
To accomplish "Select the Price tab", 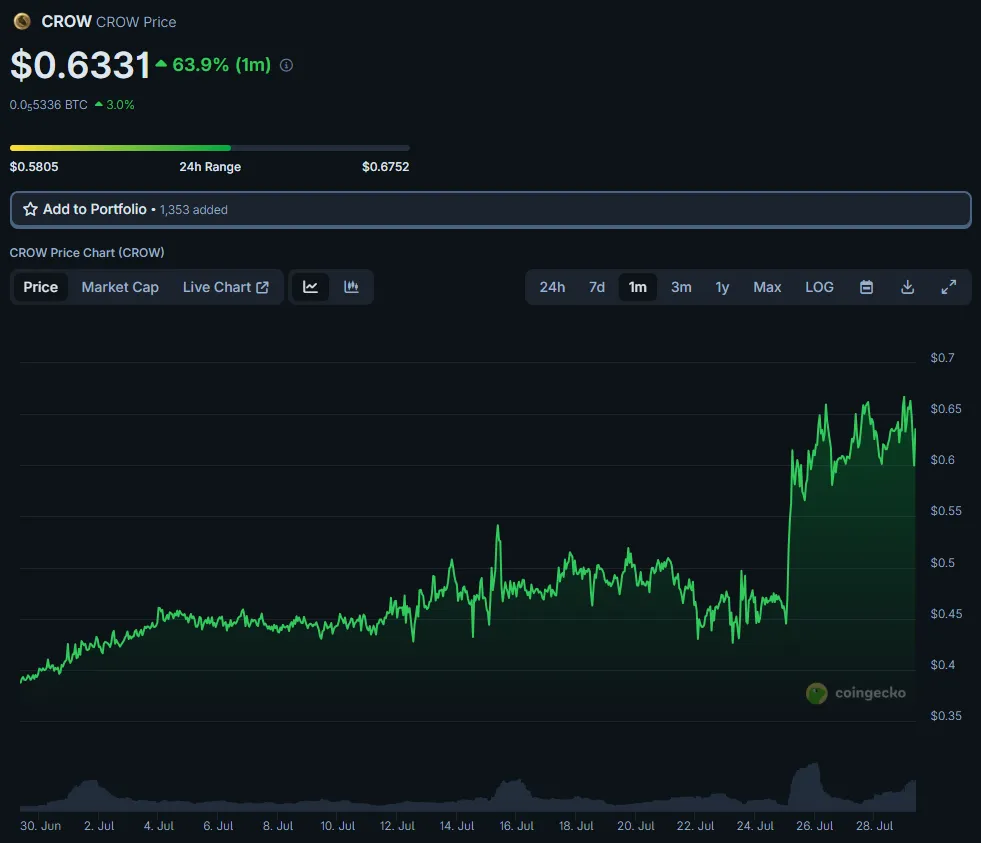I will 41,287.
